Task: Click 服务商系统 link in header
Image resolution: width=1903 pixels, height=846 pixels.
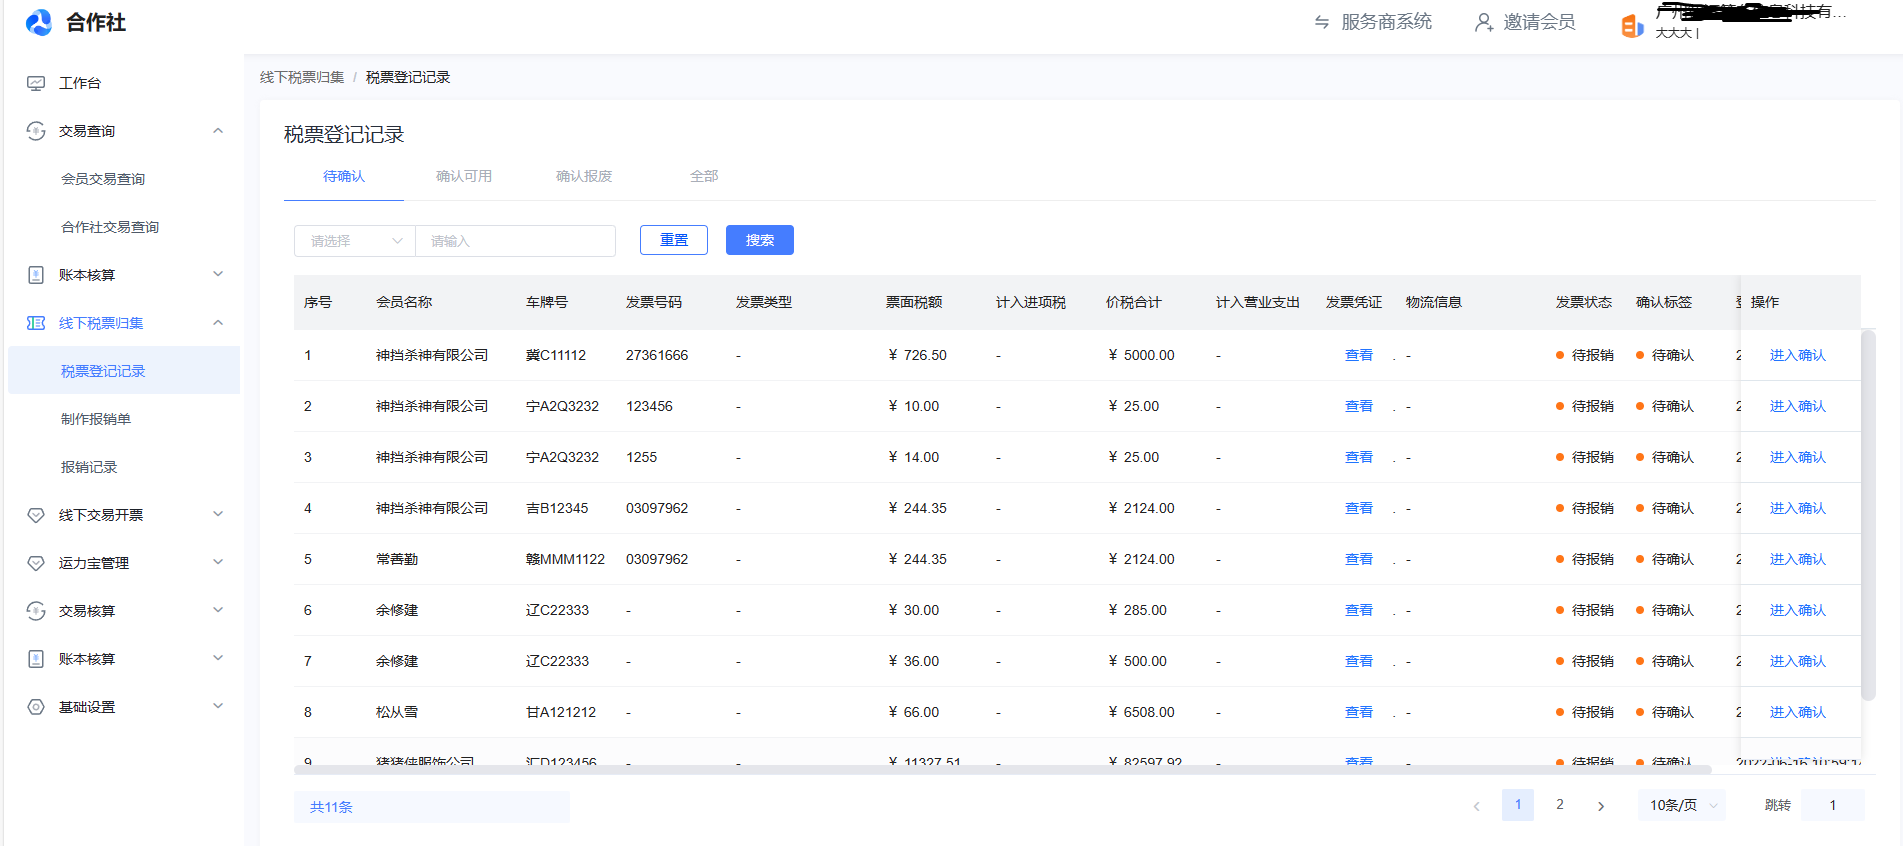Action: tap(1386, 22)
